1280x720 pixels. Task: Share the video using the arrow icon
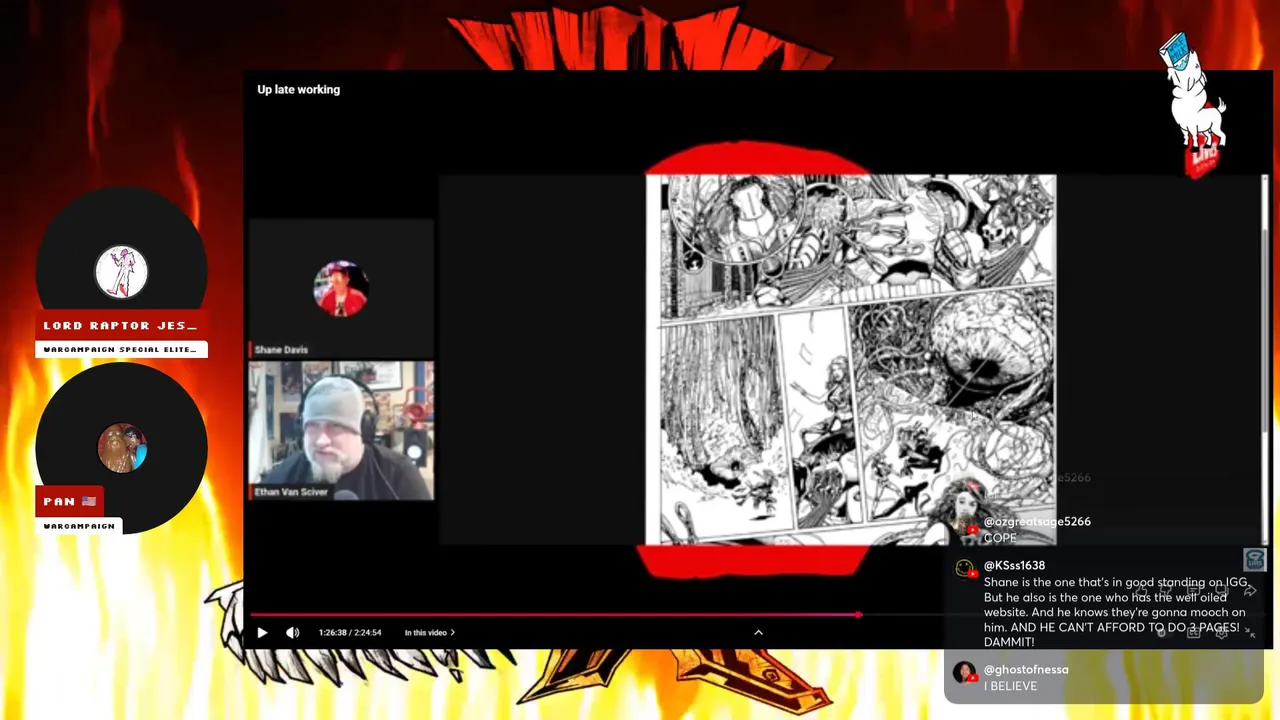coord(1250,591)
